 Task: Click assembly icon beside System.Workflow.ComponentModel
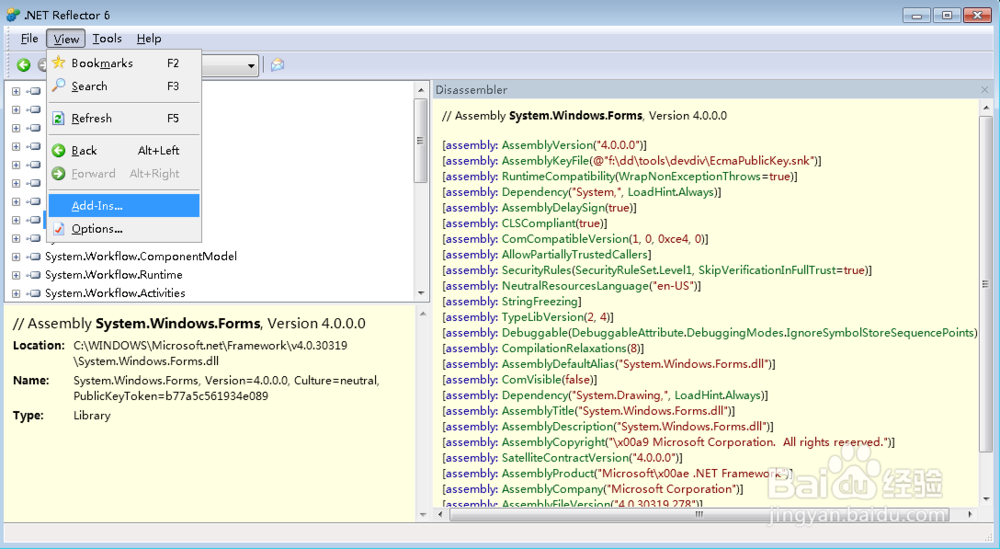click(34, 256)
